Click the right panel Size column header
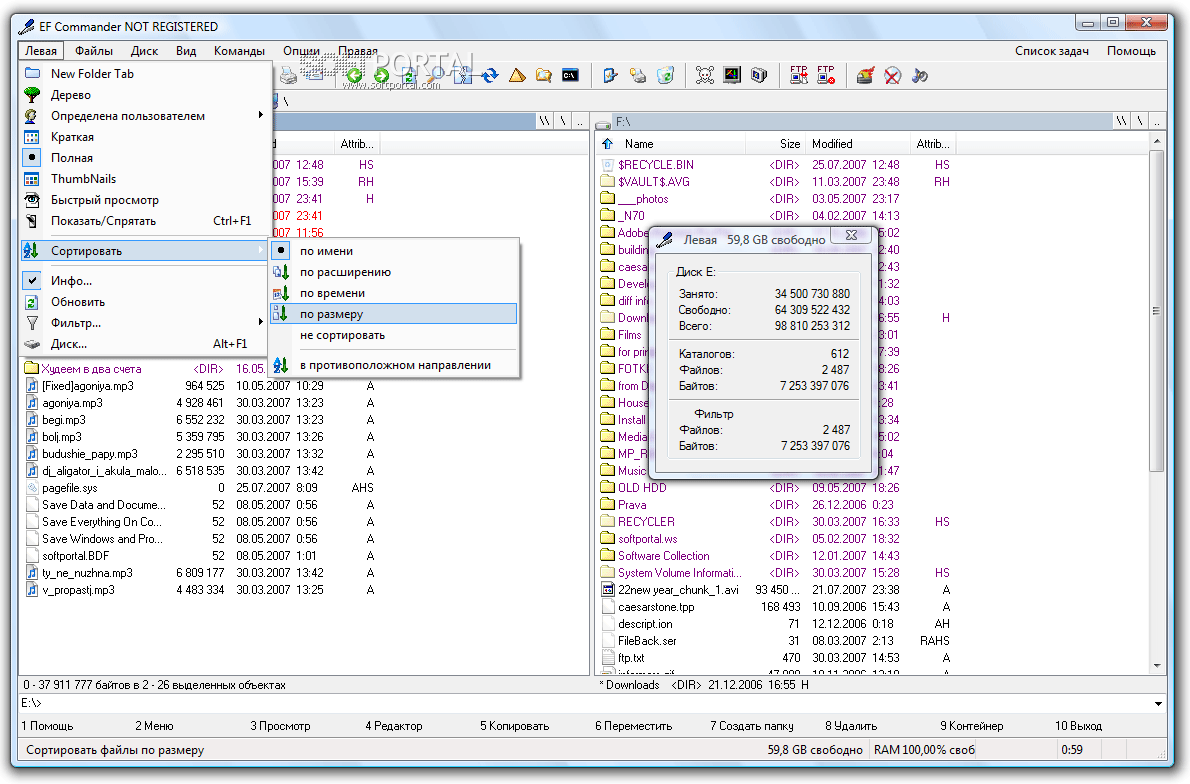Screen dimensions: 1190x784 coord(775,143)
